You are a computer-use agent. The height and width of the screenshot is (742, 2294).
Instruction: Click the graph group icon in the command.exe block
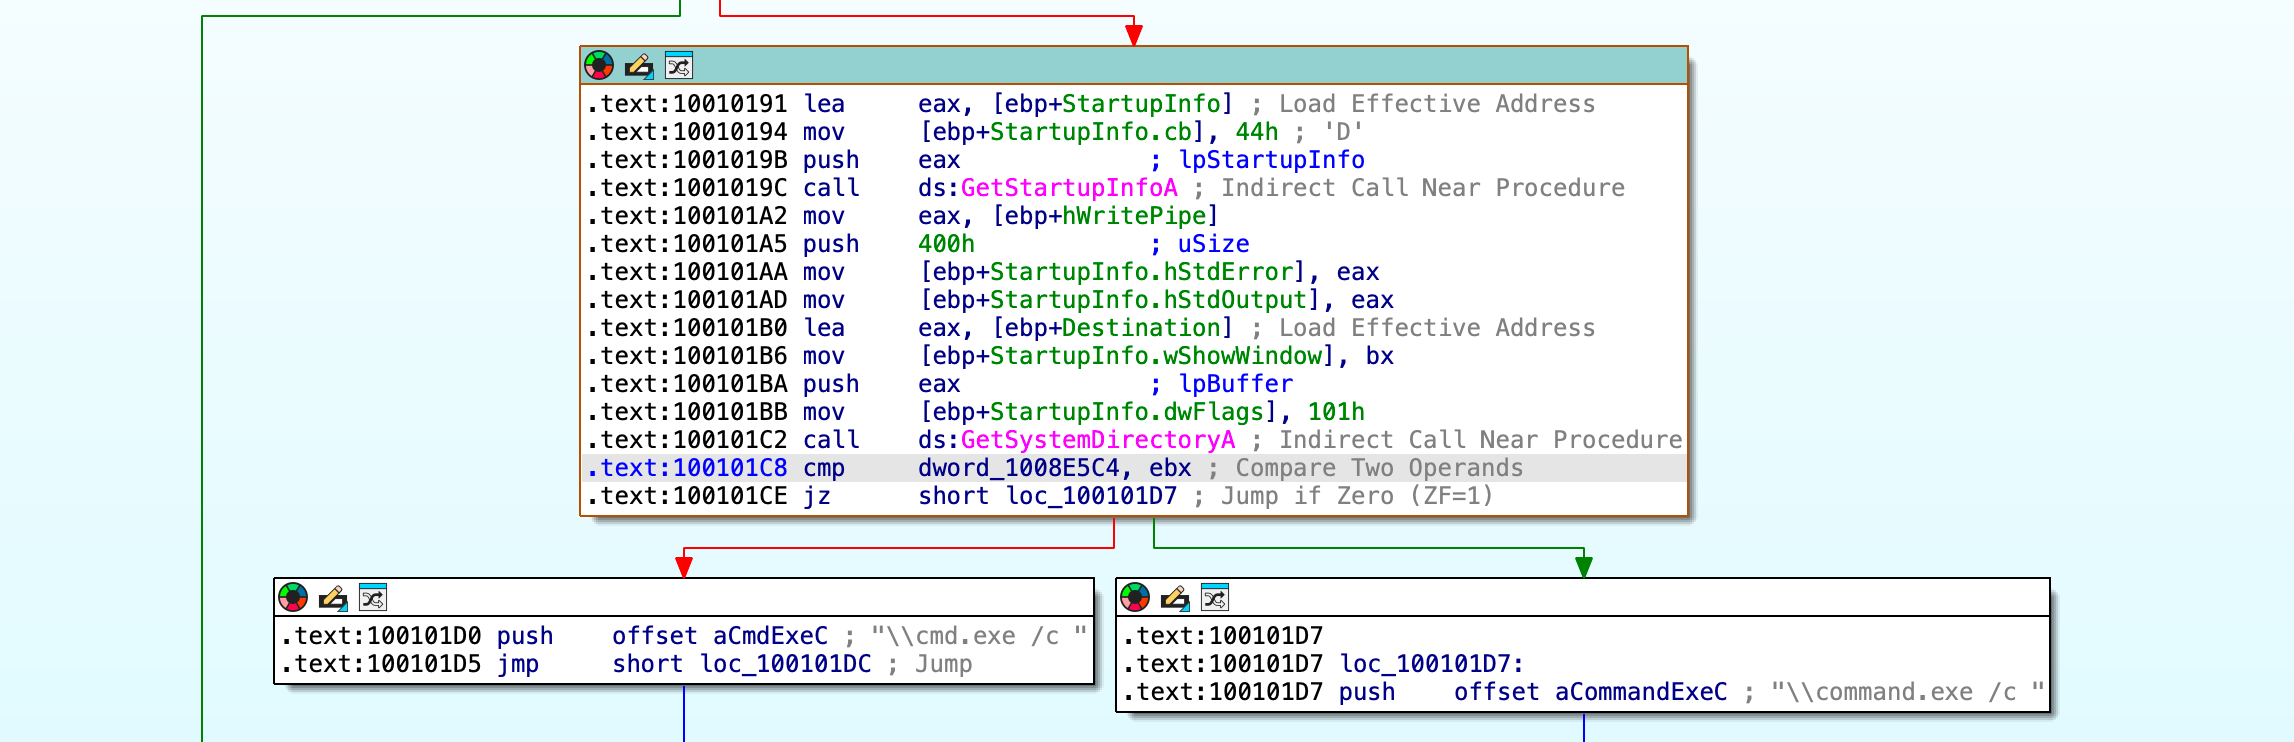1215,598
